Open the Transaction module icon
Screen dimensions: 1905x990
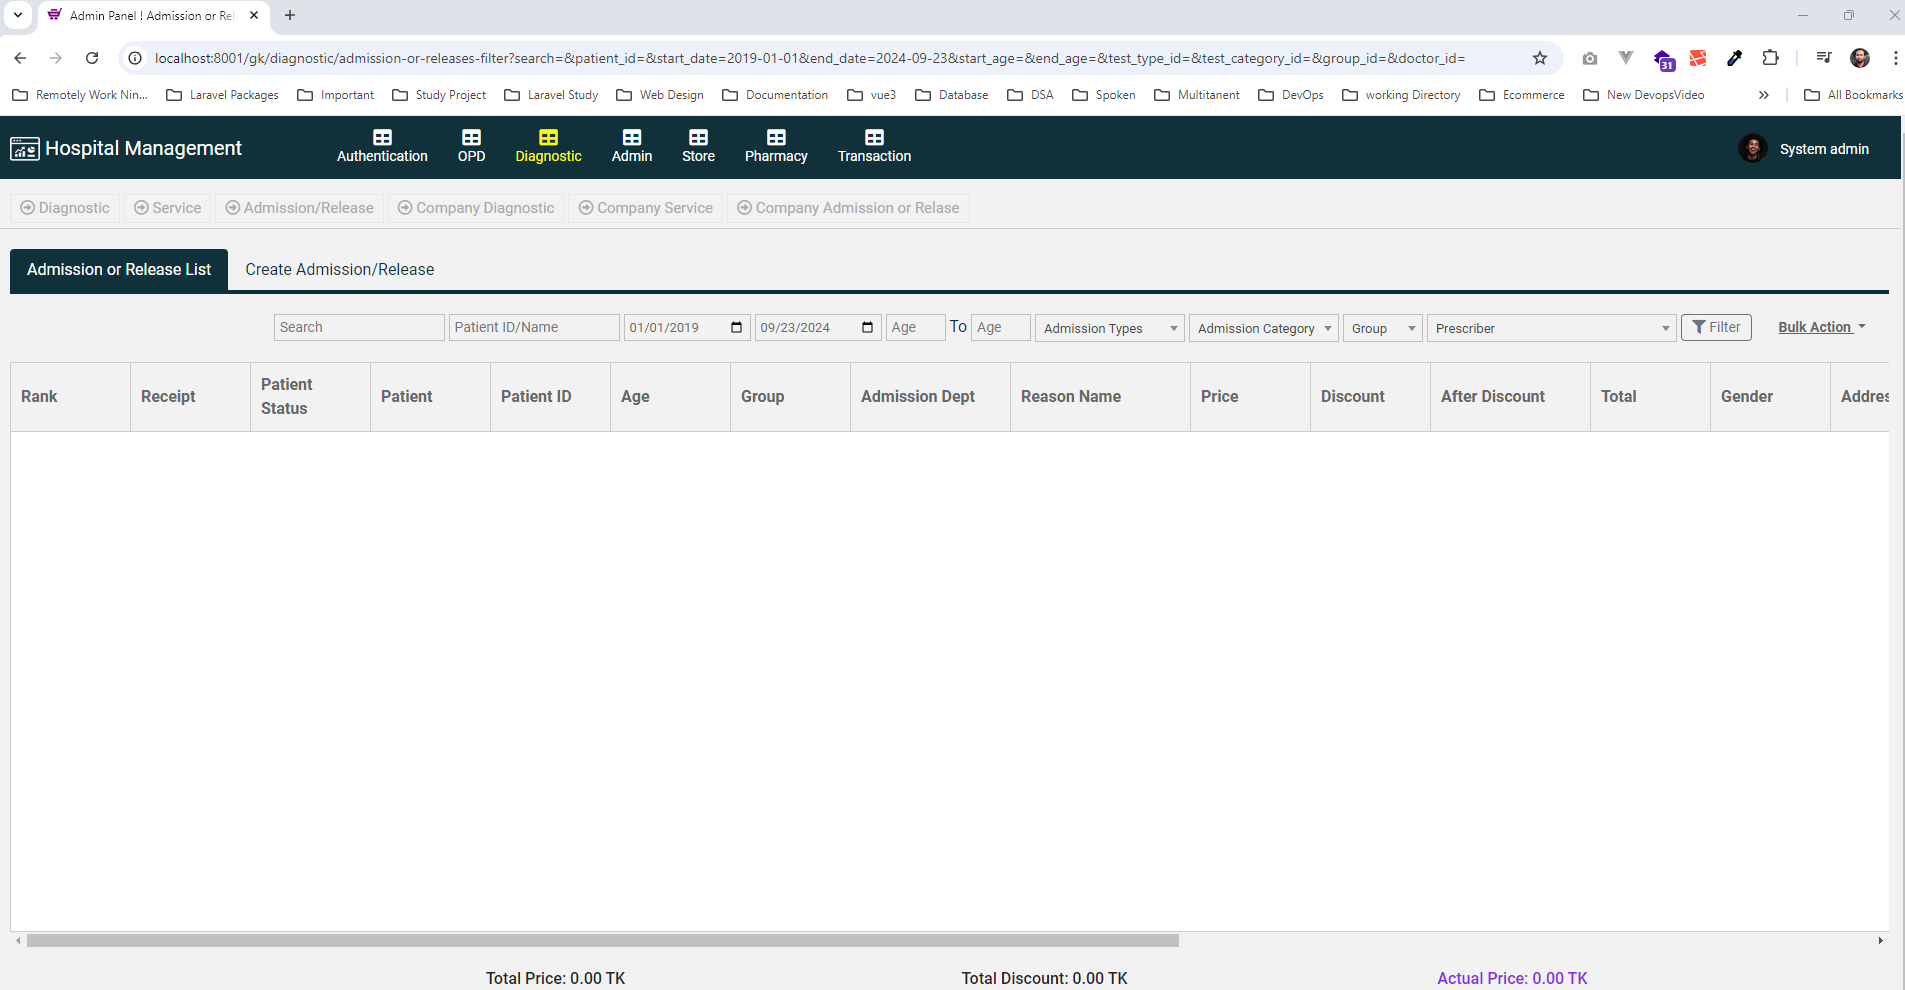click(x=874, y=138)
